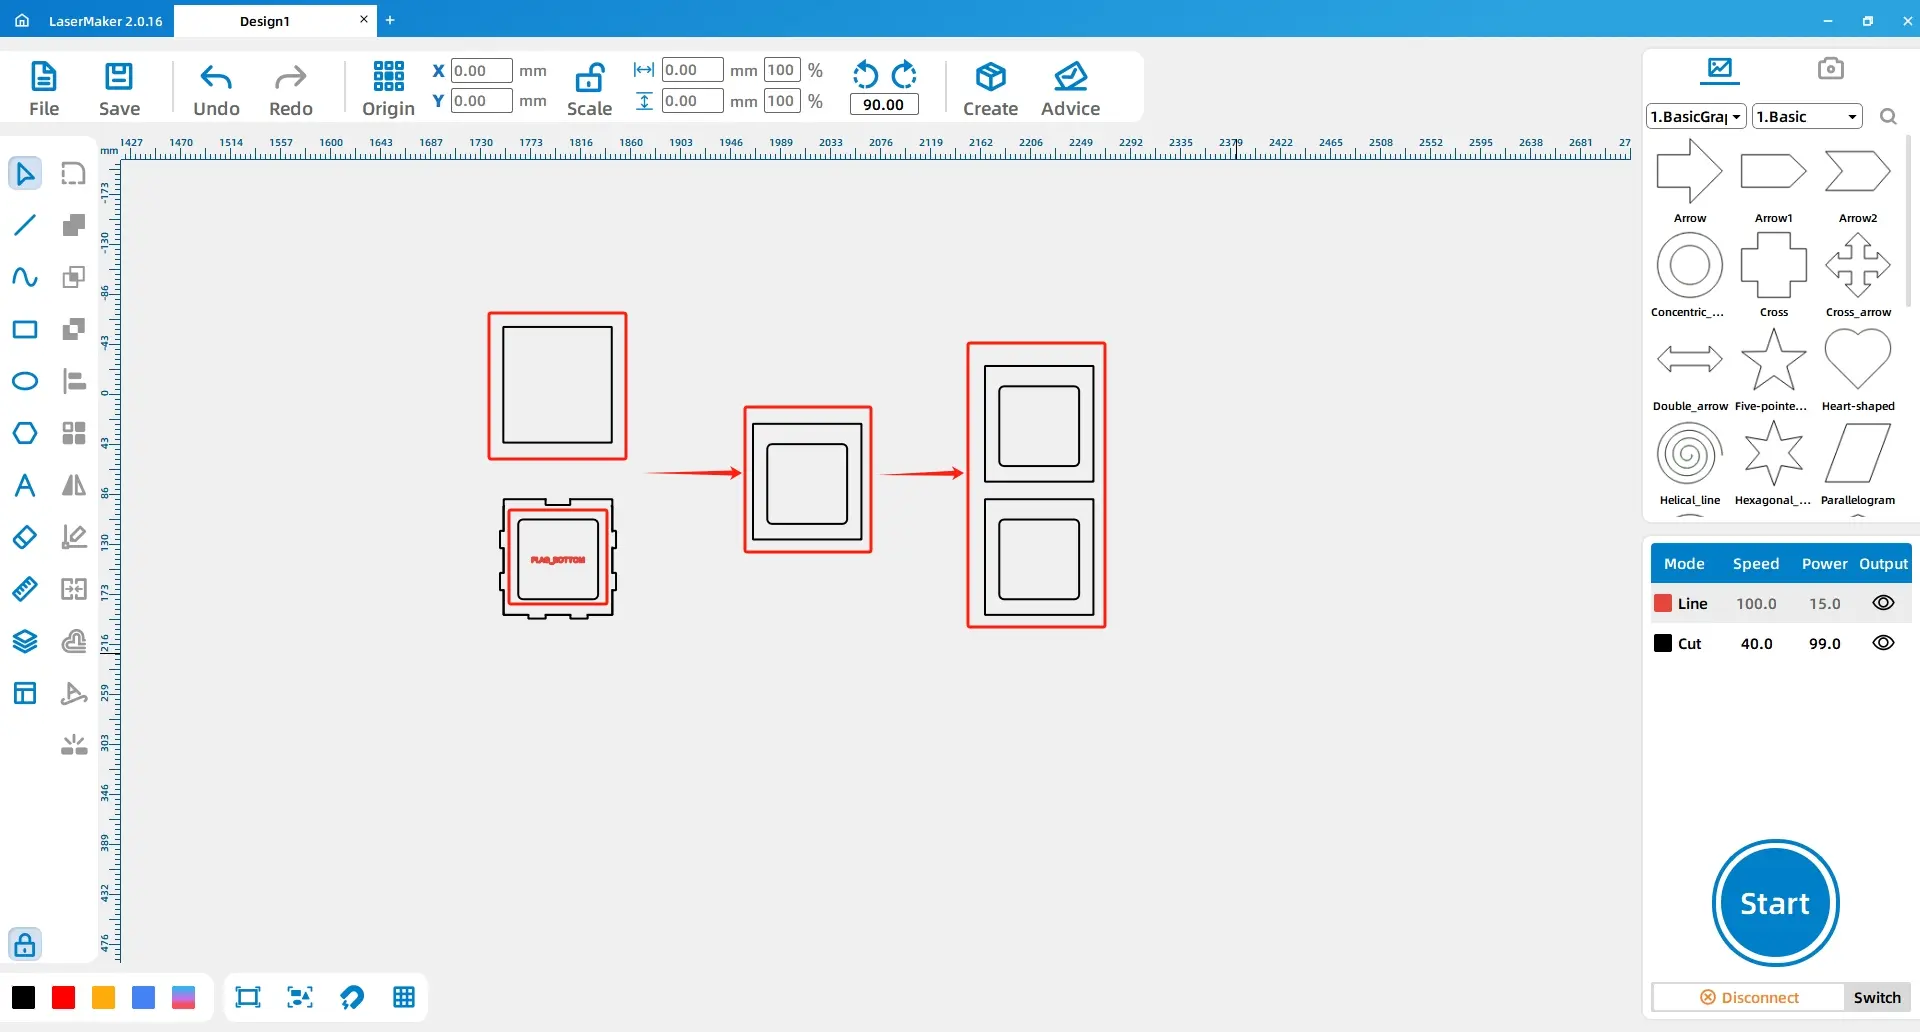Choose the orange color swatch
Viewport: 1920px width, 1032px height.
(103, 997)
